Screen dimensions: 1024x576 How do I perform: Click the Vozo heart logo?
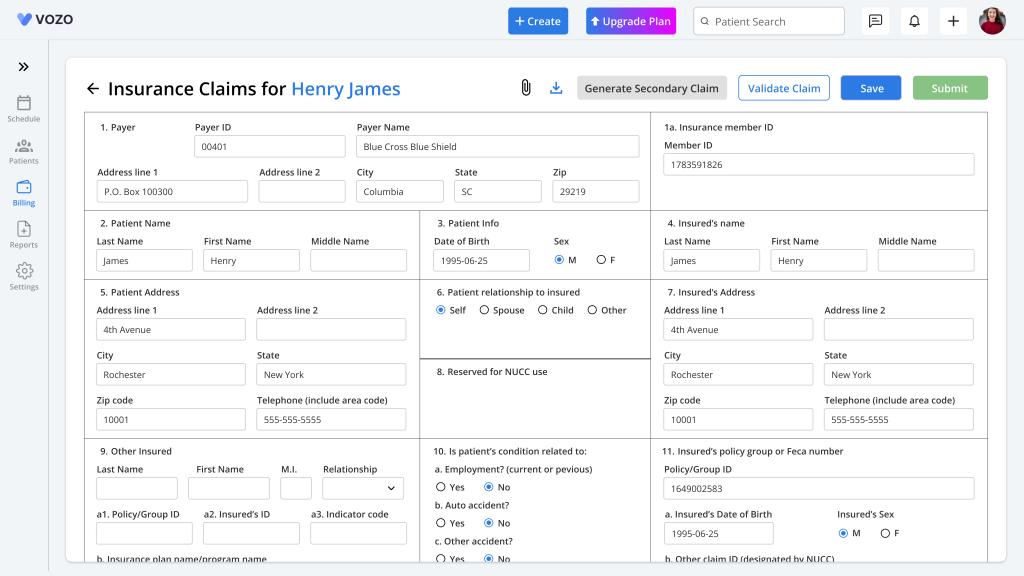(x=24, y=20)
